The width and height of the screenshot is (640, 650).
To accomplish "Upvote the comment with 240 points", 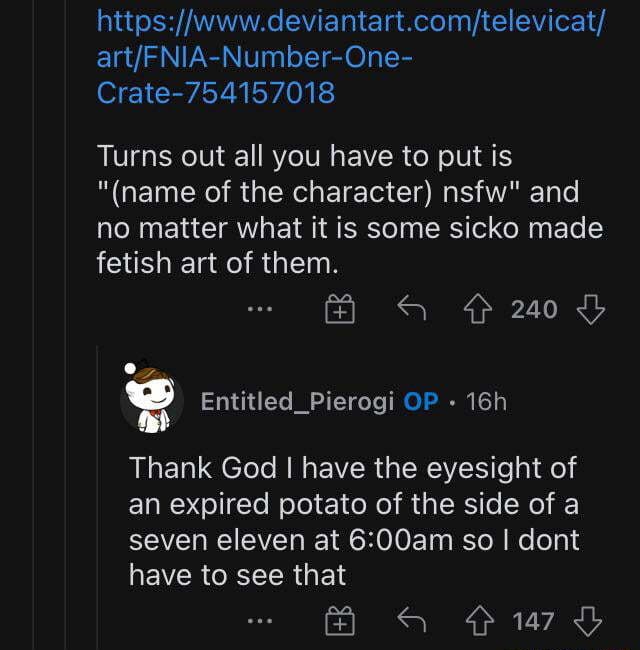I will (478, 310).
